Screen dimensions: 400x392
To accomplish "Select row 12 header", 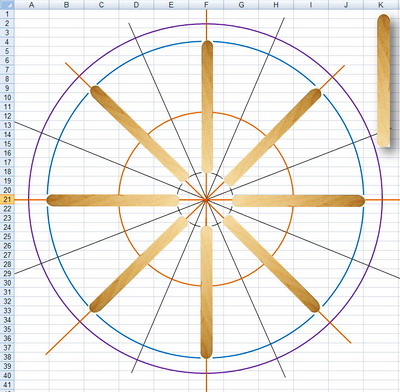I will pyautogui.click(x=7, y=116).
